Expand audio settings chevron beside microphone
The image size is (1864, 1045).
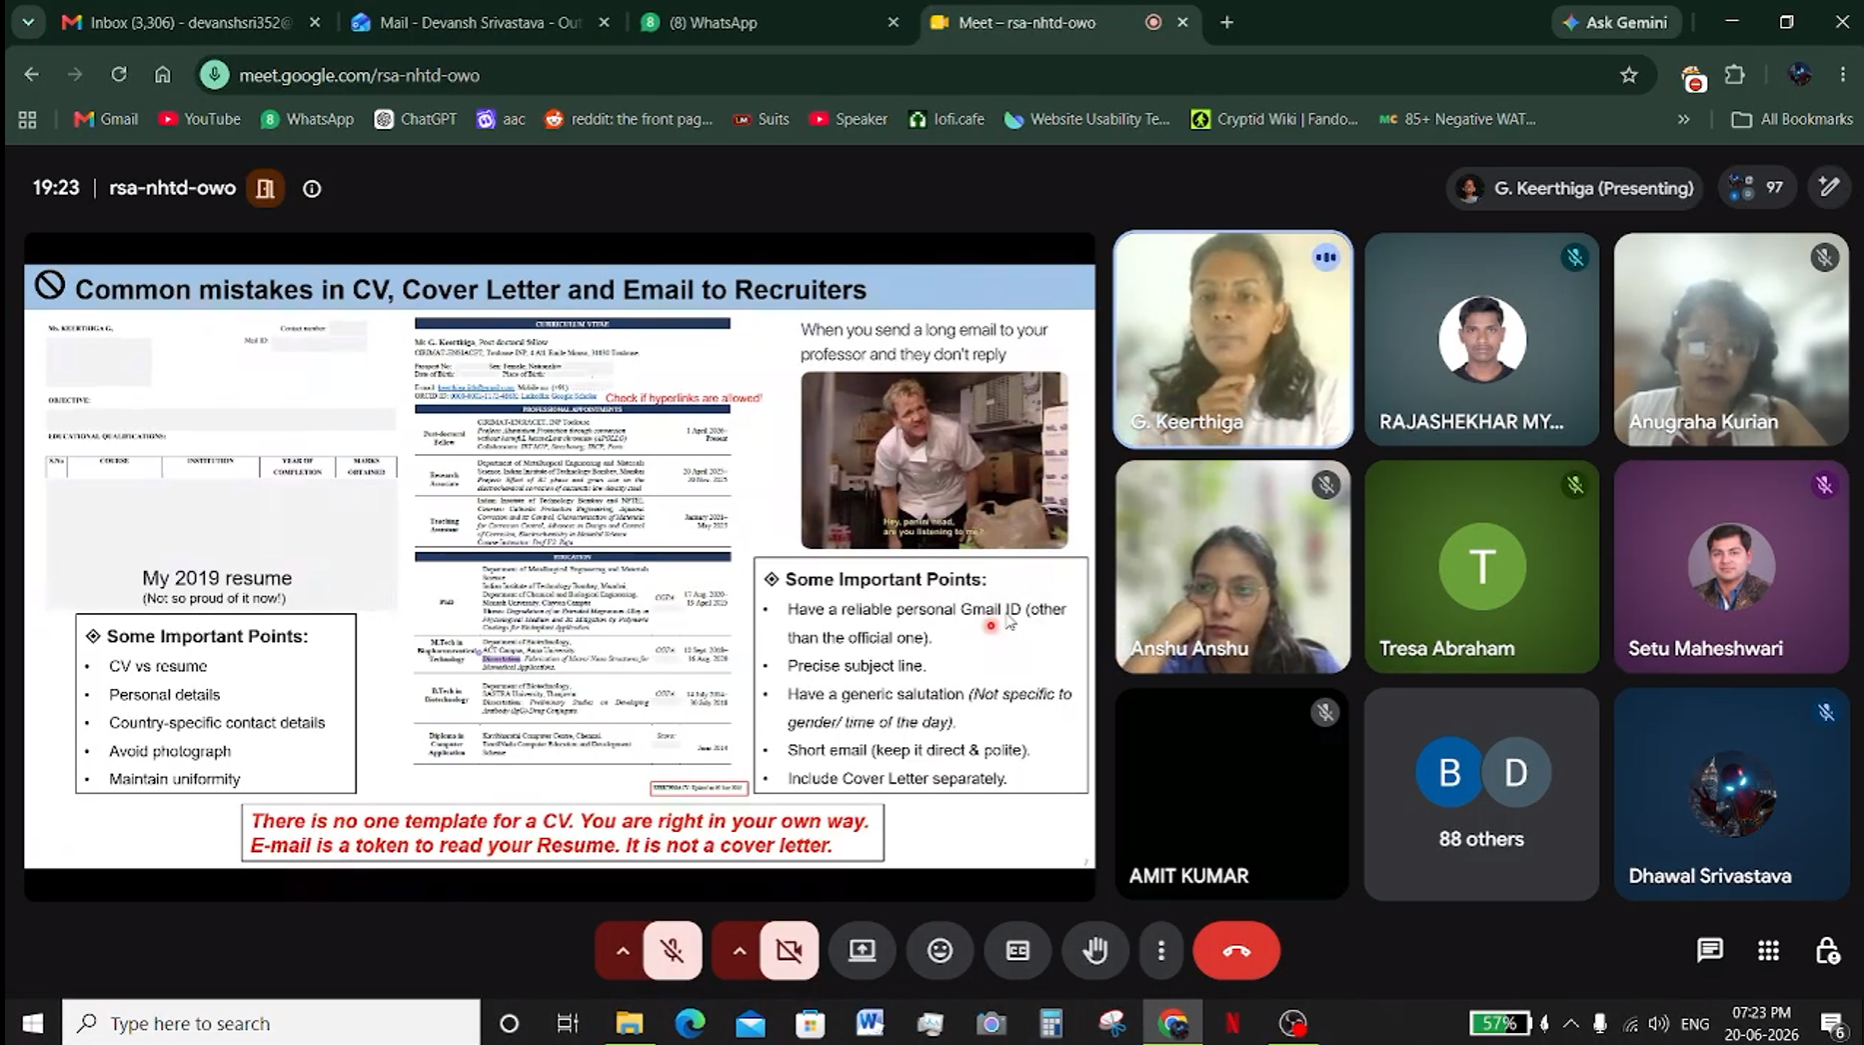point(622,950)
